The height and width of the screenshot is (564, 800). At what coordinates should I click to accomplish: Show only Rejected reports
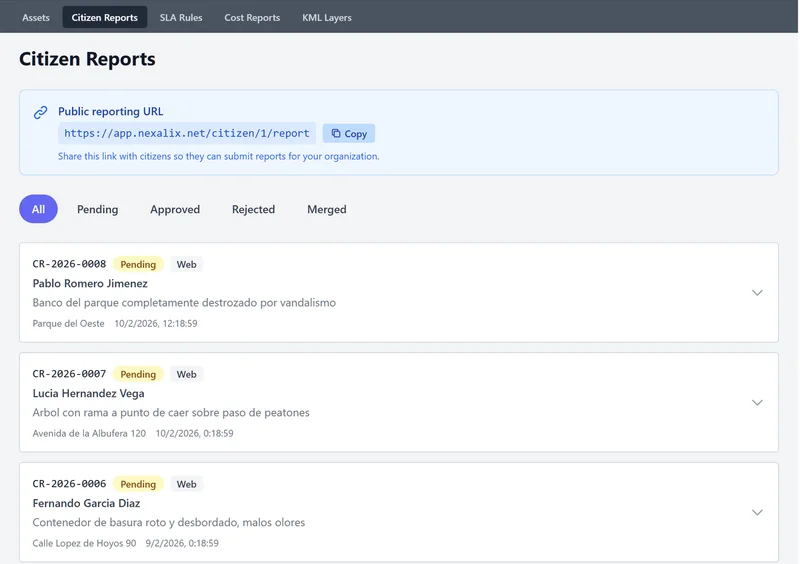click(x=253, y=209)
